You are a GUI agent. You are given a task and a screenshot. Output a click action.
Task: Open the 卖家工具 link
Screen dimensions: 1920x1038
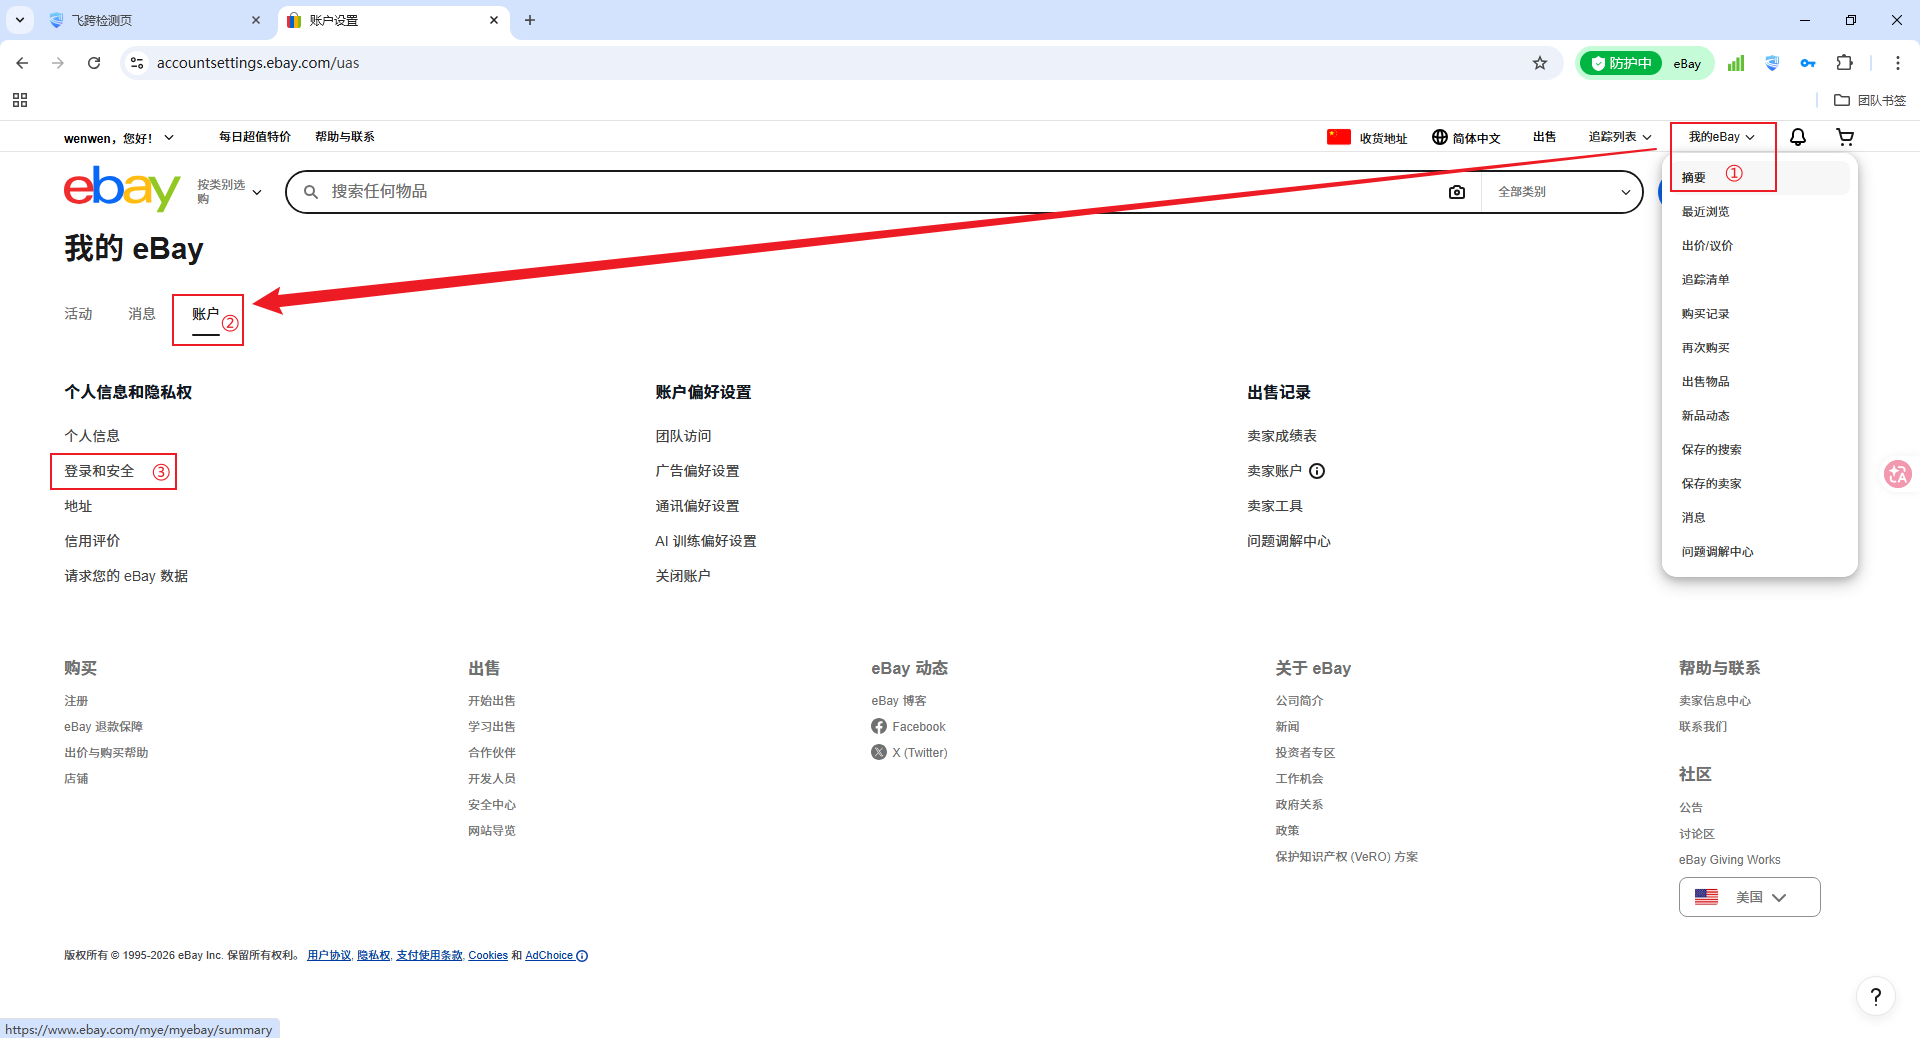click(1275, 506)
